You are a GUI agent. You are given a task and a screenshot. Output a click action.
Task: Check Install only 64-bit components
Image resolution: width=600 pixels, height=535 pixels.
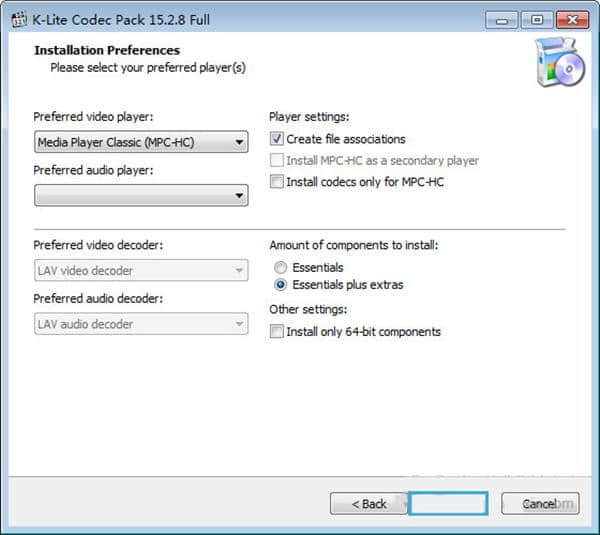tap(278, 332)
